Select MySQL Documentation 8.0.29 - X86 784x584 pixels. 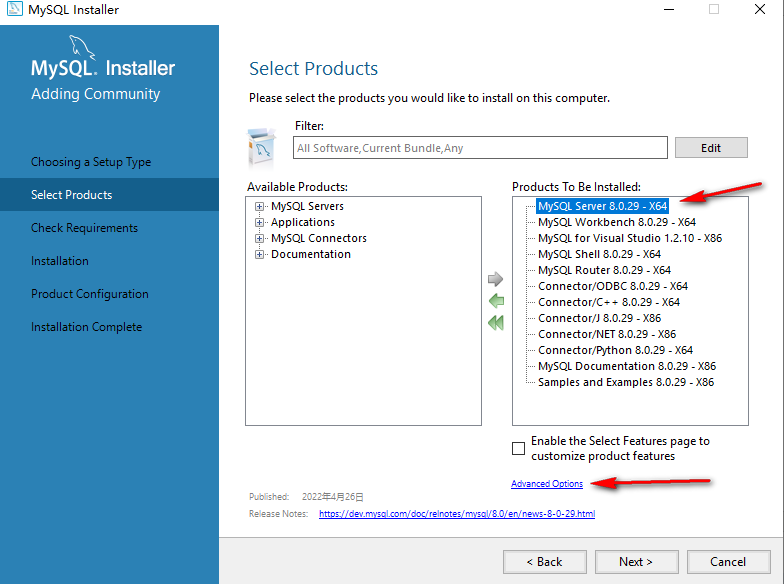tap(627, 366)
